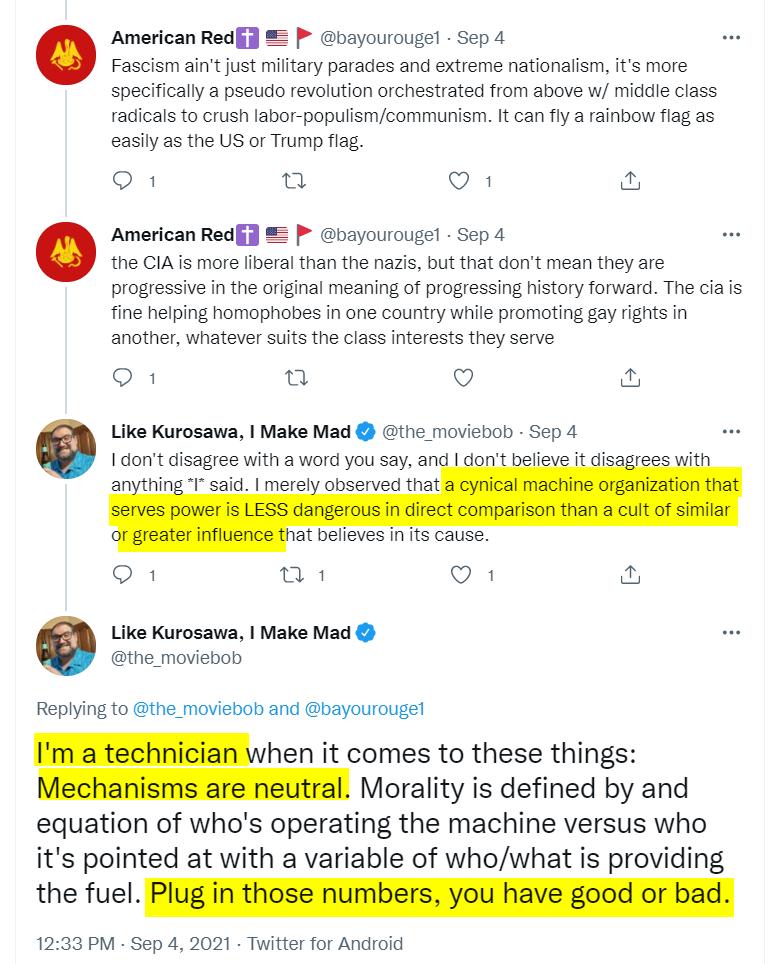This screenshot has width=782, height=964.
Task: Reply to the first American Red tweet
Action: 123,181
